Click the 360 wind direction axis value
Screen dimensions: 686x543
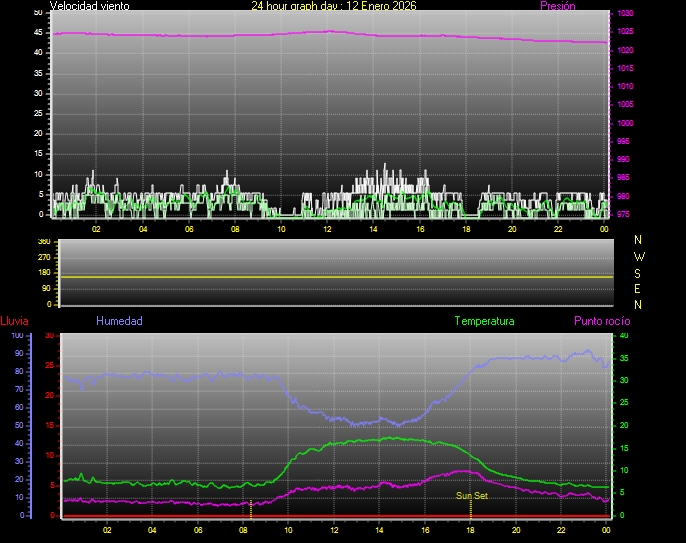(43, 242)
